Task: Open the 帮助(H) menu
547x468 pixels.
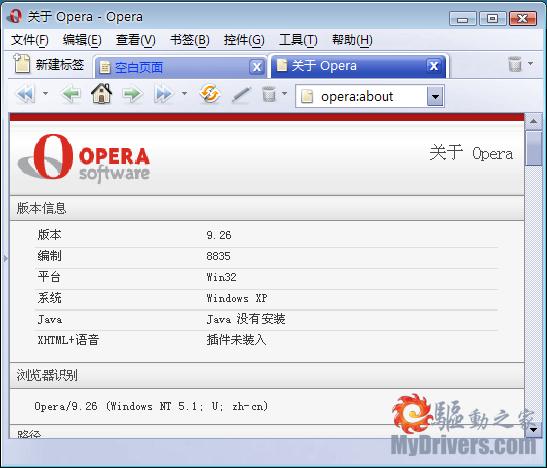Action: (352, 40)
